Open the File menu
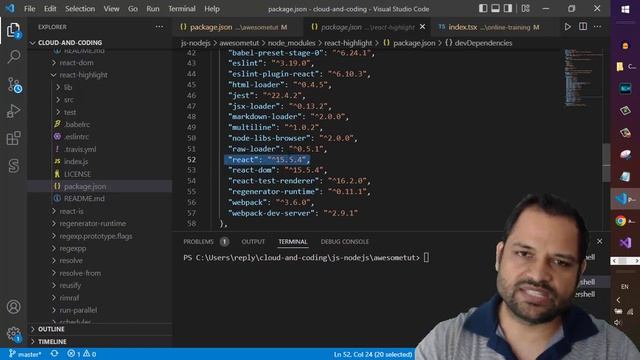 coord(29,9)
